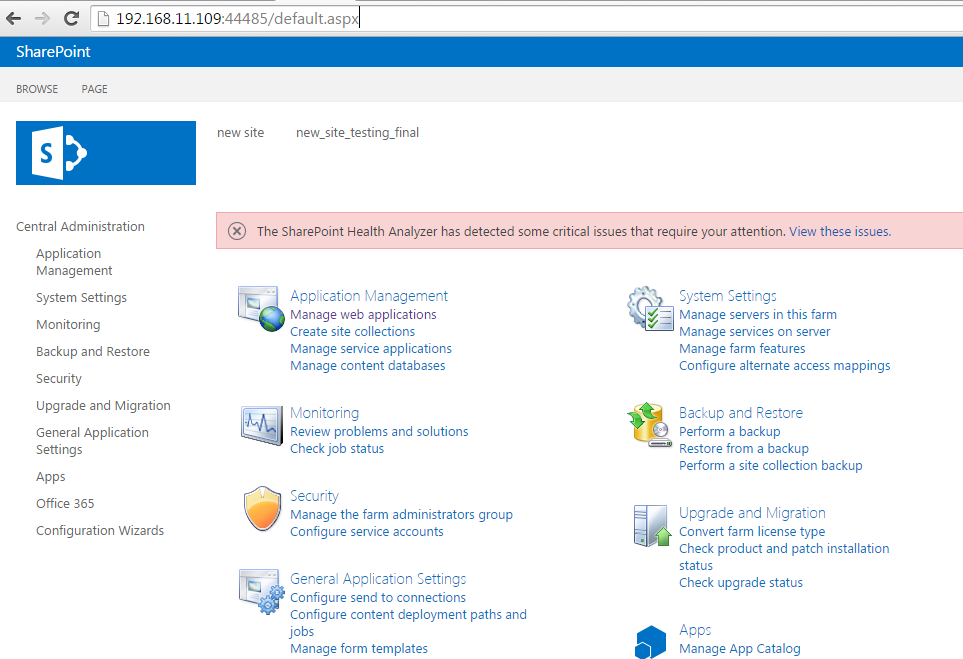This screenshot has height=659, width=963.
Task: Open Manage web applications
Action: [x=364, y=314]
